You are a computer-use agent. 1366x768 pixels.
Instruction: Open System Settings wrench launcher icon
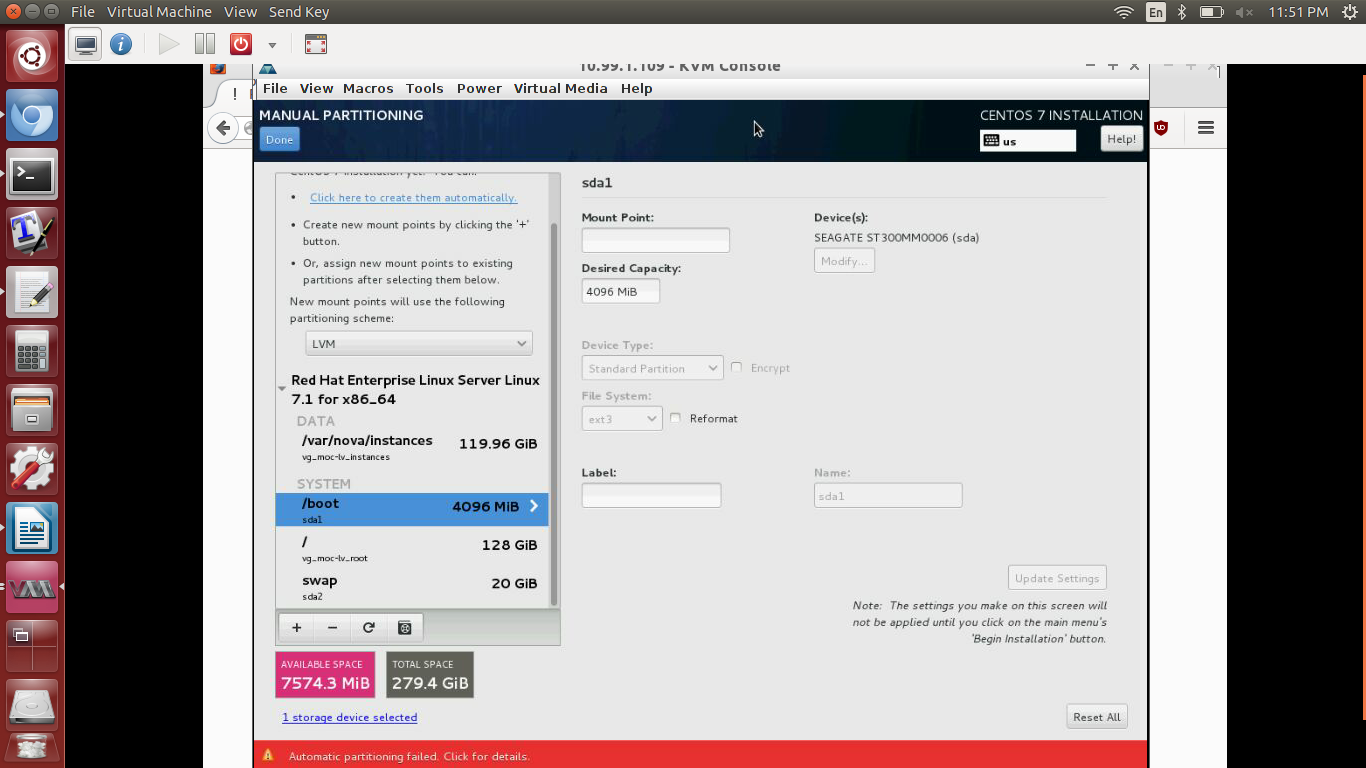pyautogui.click(x=32, y=469)
